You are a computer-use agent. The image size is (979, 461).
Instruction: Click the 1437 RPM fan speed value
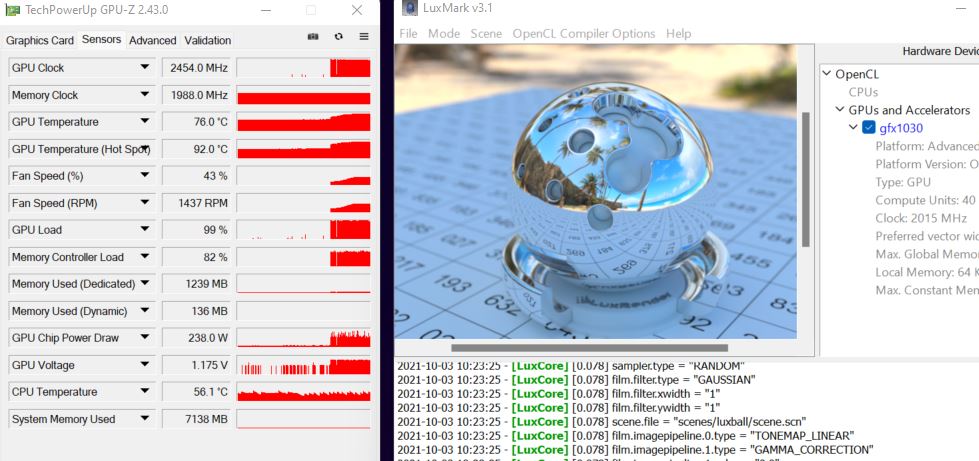(196, 203)
